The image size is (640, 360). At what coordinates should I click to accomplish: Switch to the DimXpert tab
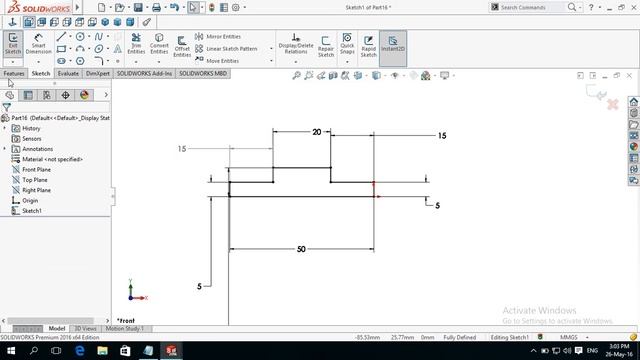coord(98,73)
